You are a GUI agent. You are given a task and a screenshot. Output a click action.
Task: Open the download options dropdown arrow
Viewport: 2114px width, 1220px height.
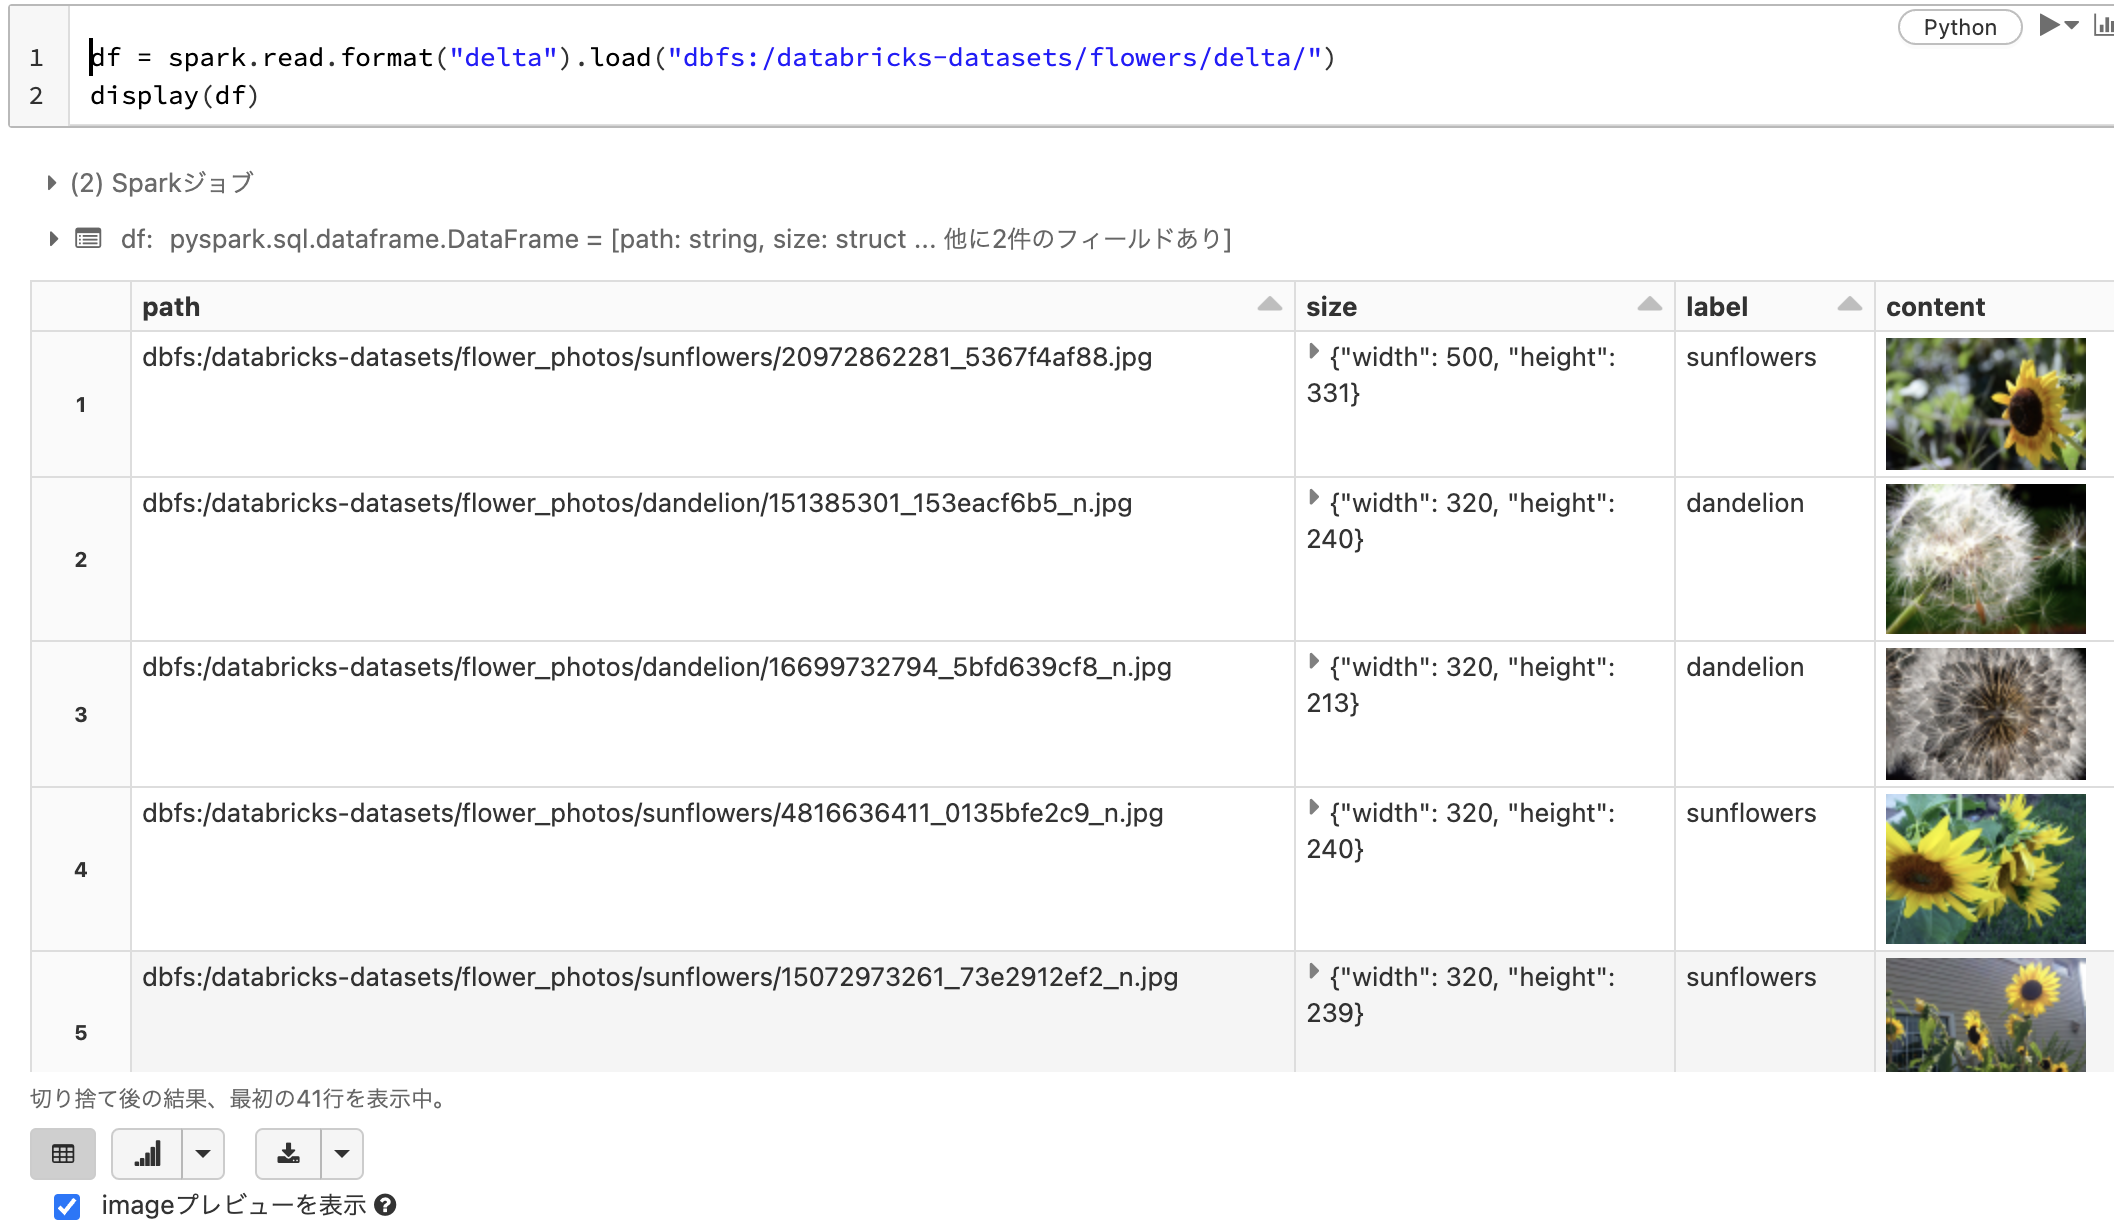point(341,1153)
